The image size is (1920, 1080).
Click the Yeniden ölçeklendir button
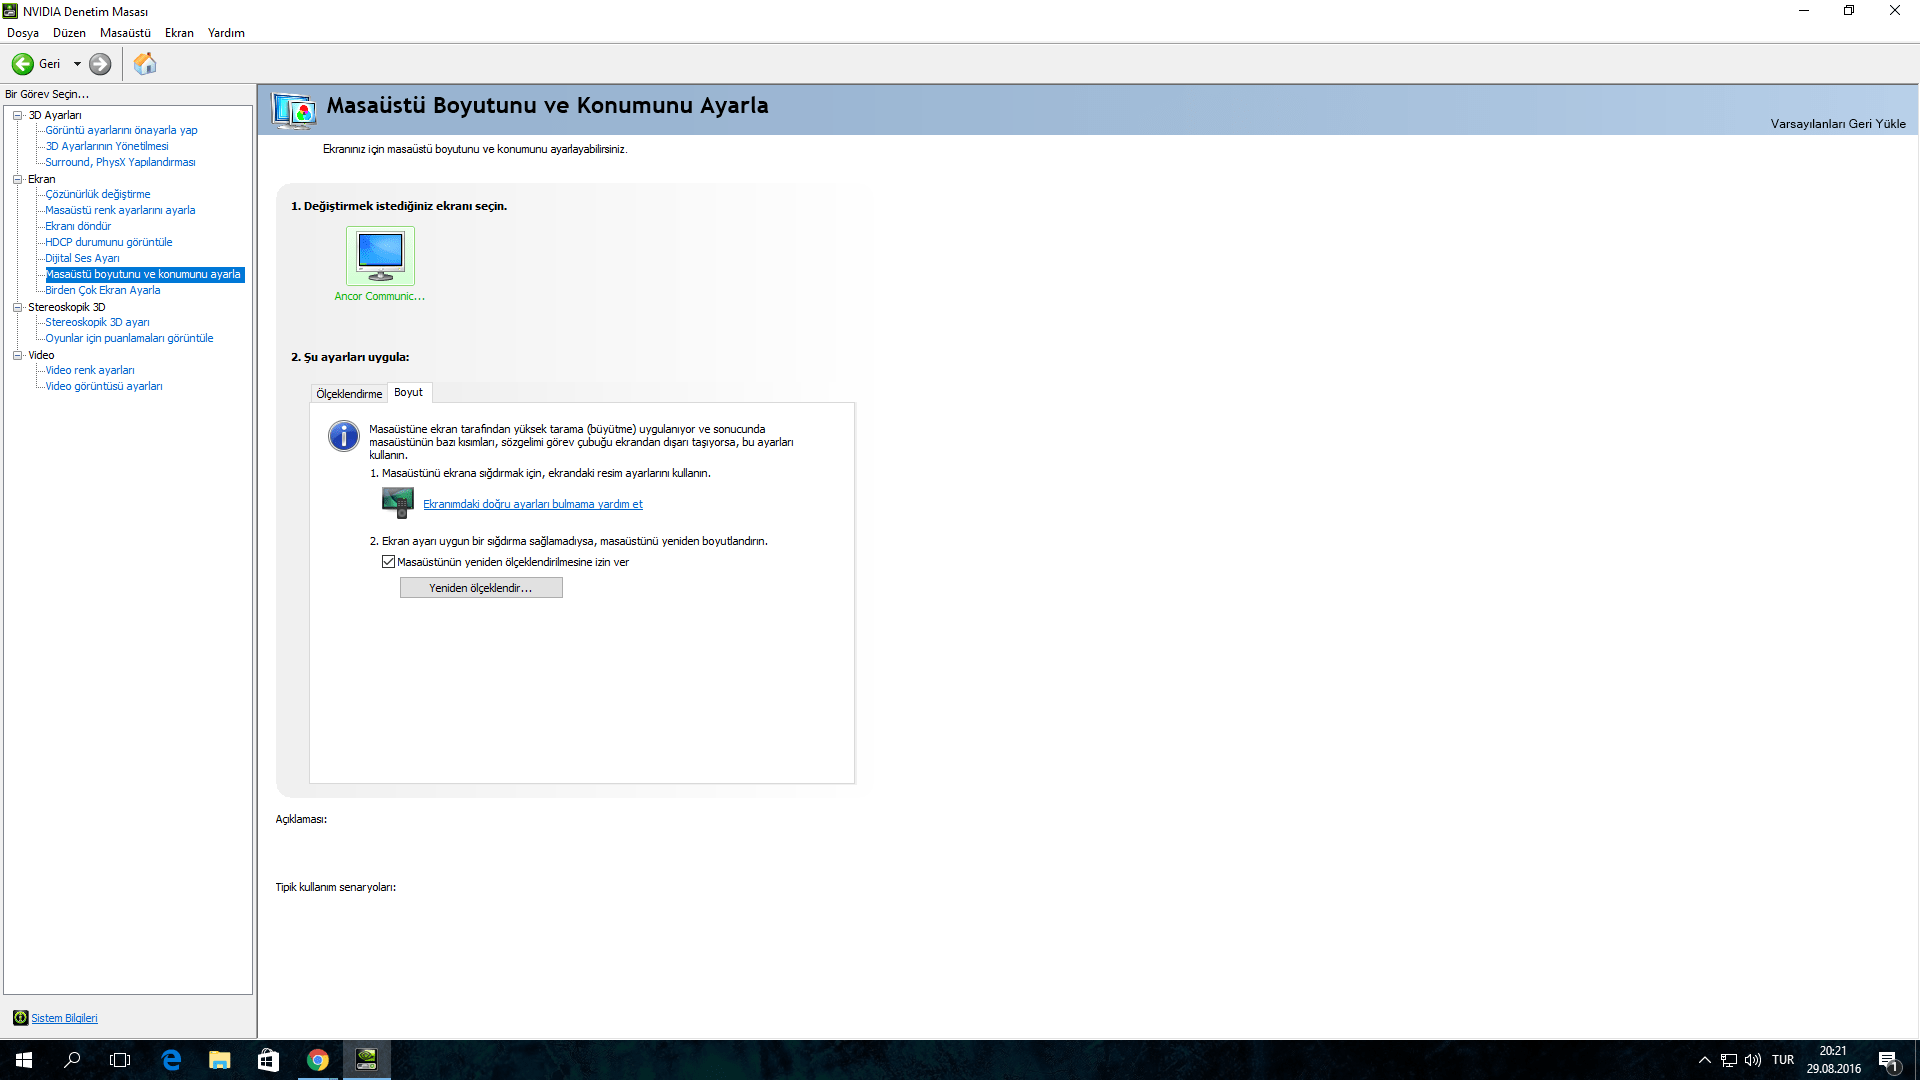point(481,588)
